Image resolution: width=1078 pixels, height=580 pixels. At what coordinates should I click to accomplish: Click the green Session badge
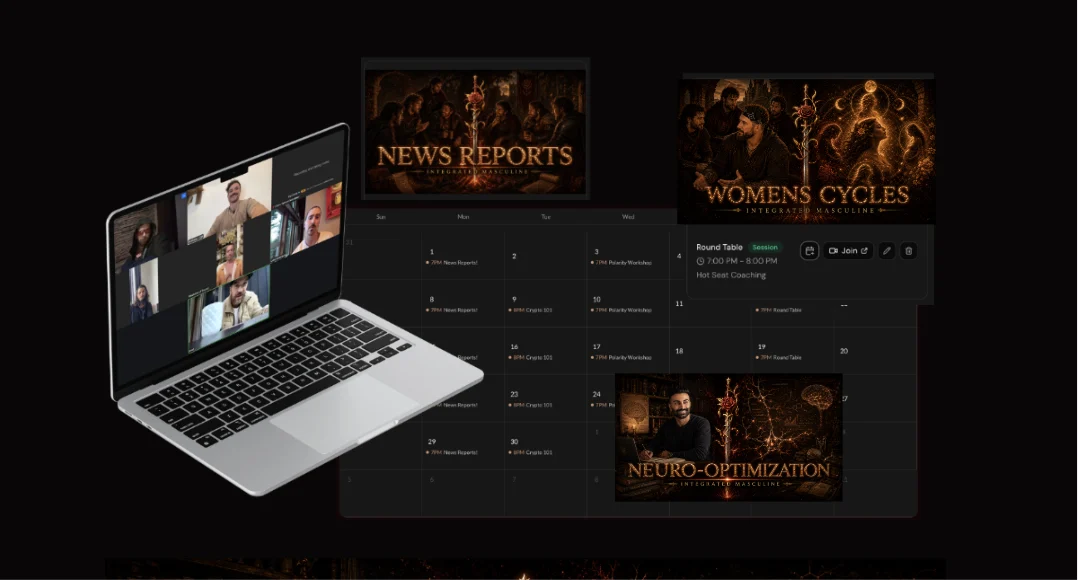[x=764, y=247]
